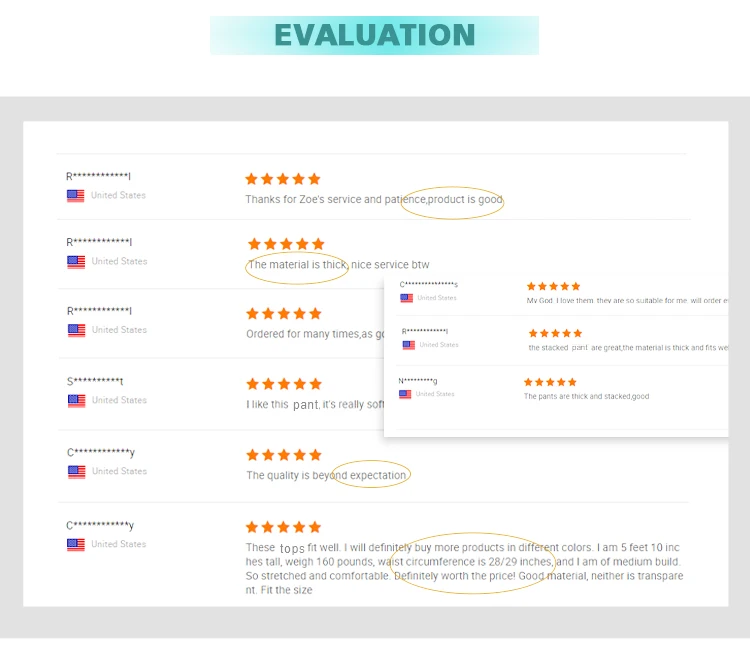The image size is (750, 658).
Task: Click the star rating above "These tops fit well"
Action: tap(284, 527)
